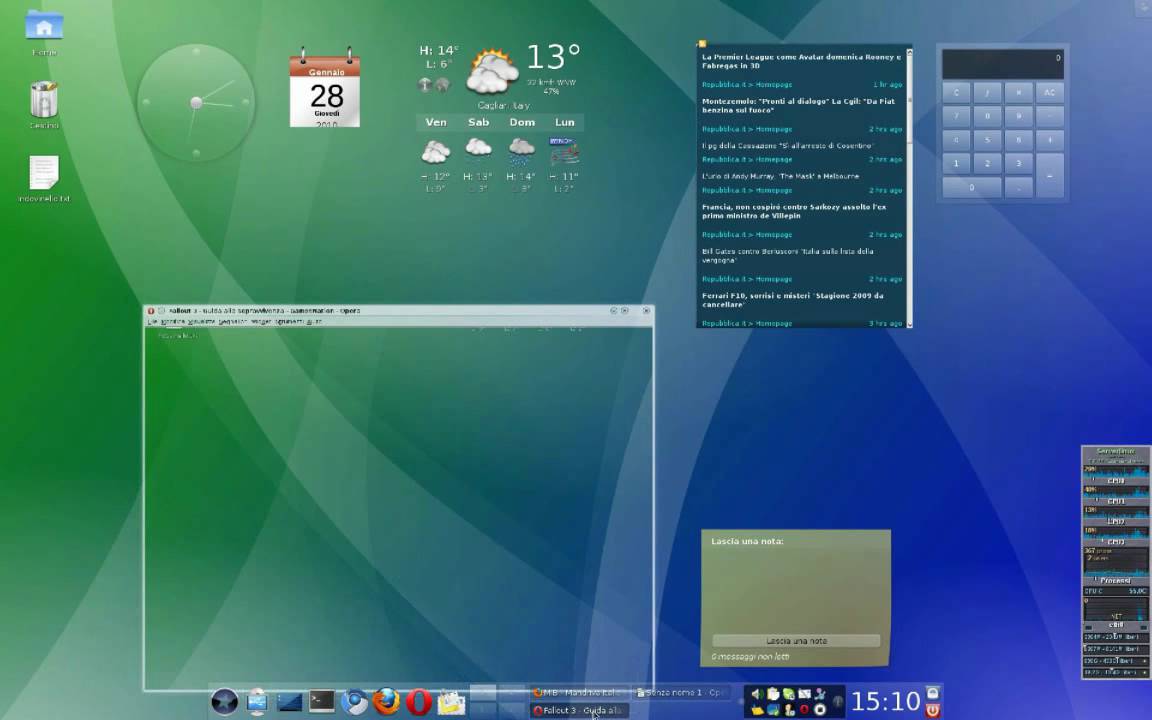Open the Francia Sarkozy Villepin news headline
Image resolution: width=1152 pixels, height=720 pixels.
(794, 212)
